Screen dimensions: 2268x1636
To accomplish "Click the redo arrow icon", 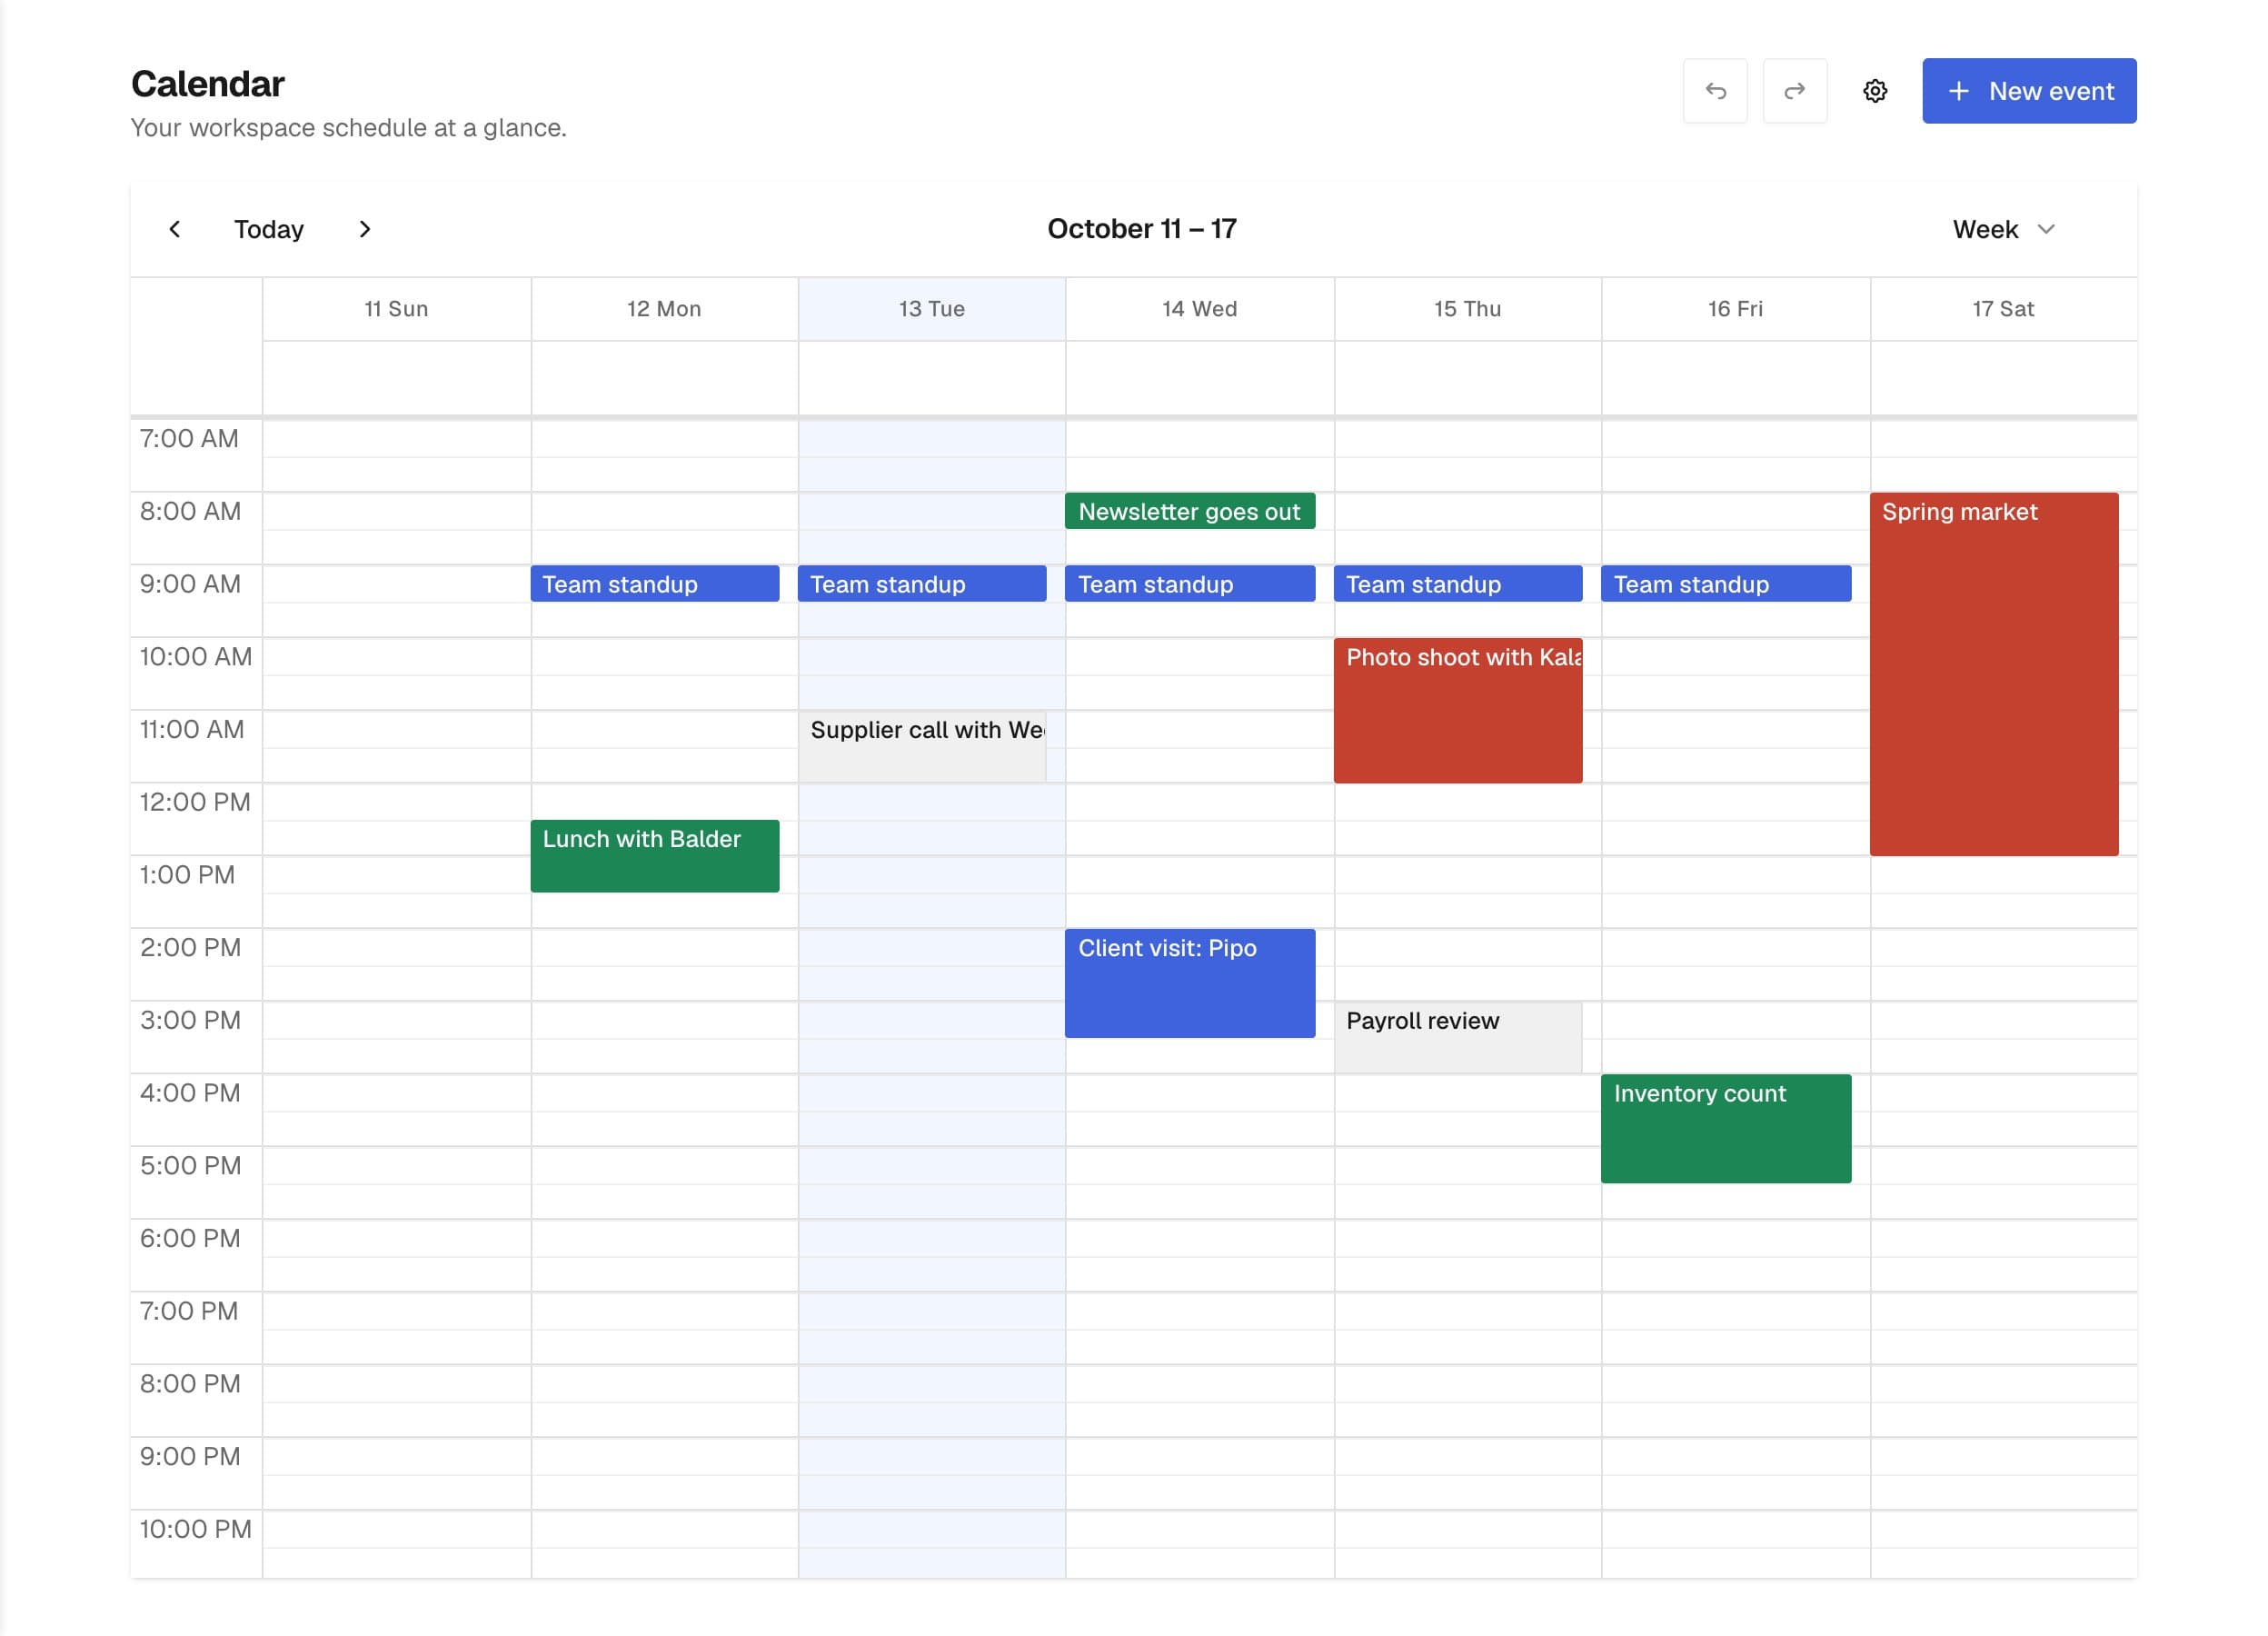I will click(x=1794, y=91).
